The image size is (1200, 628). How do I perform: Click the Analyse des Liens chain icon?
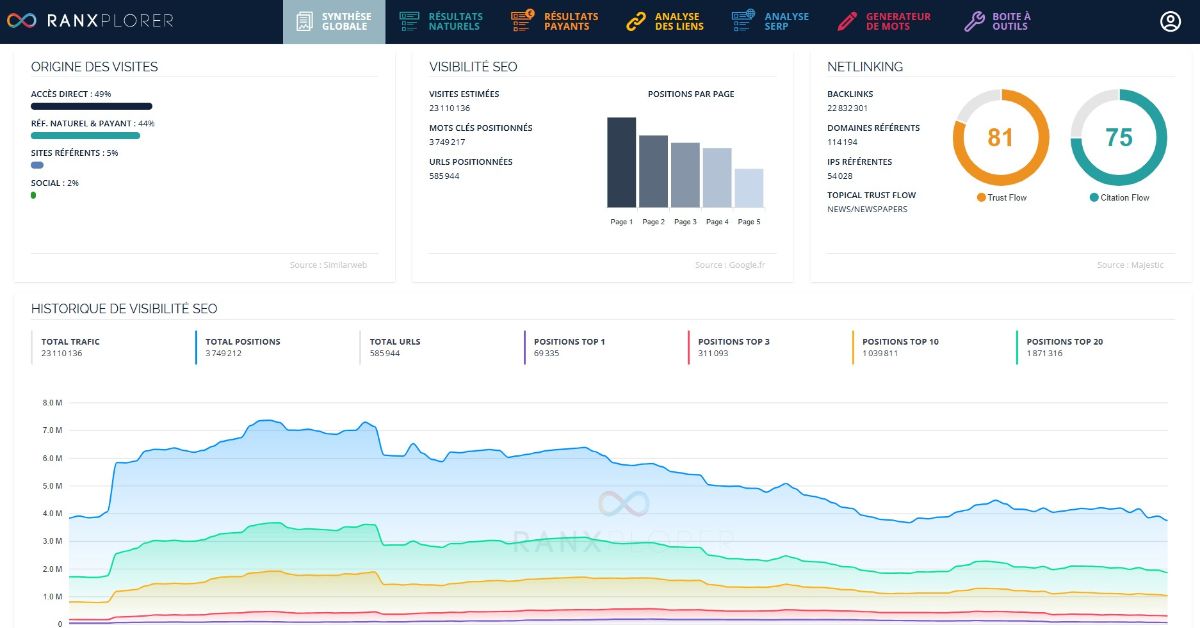tap(636, 21)
